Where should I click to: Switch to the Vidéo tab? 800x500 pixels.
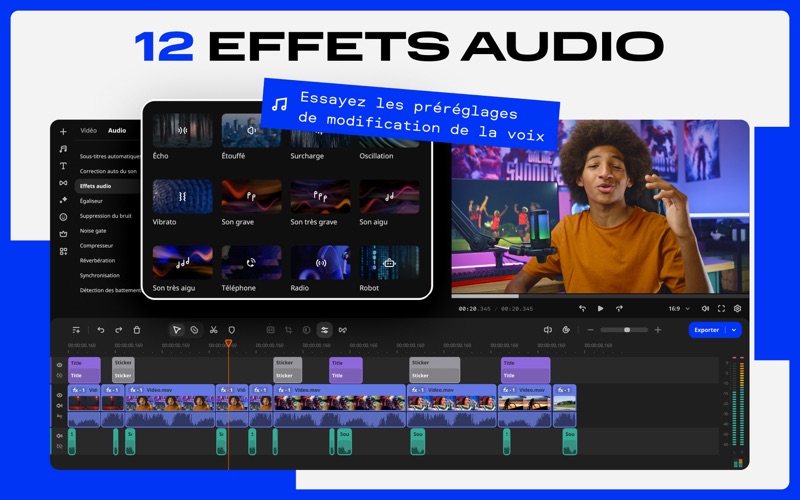point(88,131)
